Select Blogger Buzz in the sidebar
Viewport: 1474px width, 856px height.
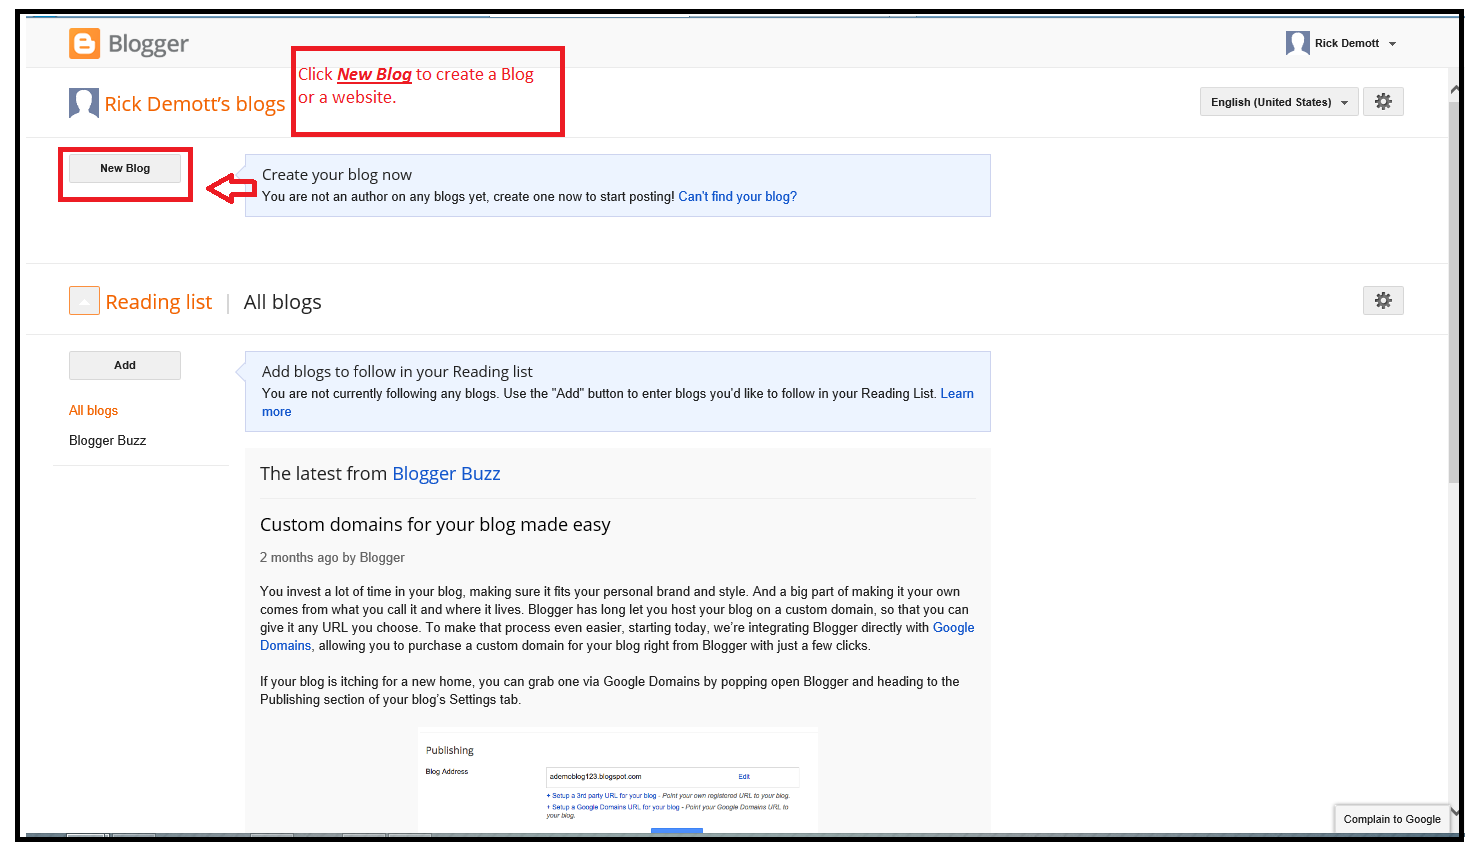coord(107,440)
